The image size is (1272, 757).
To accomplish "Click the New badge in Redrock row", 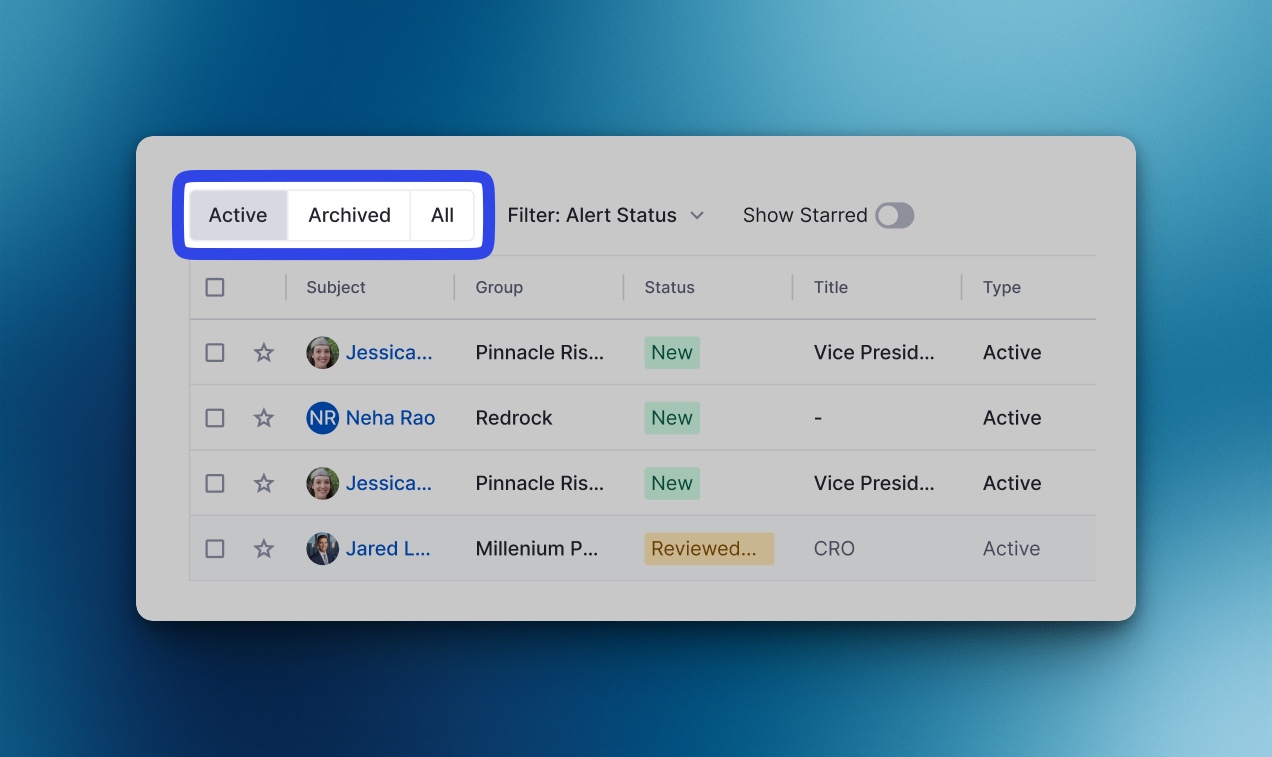I will click(671, 418).
